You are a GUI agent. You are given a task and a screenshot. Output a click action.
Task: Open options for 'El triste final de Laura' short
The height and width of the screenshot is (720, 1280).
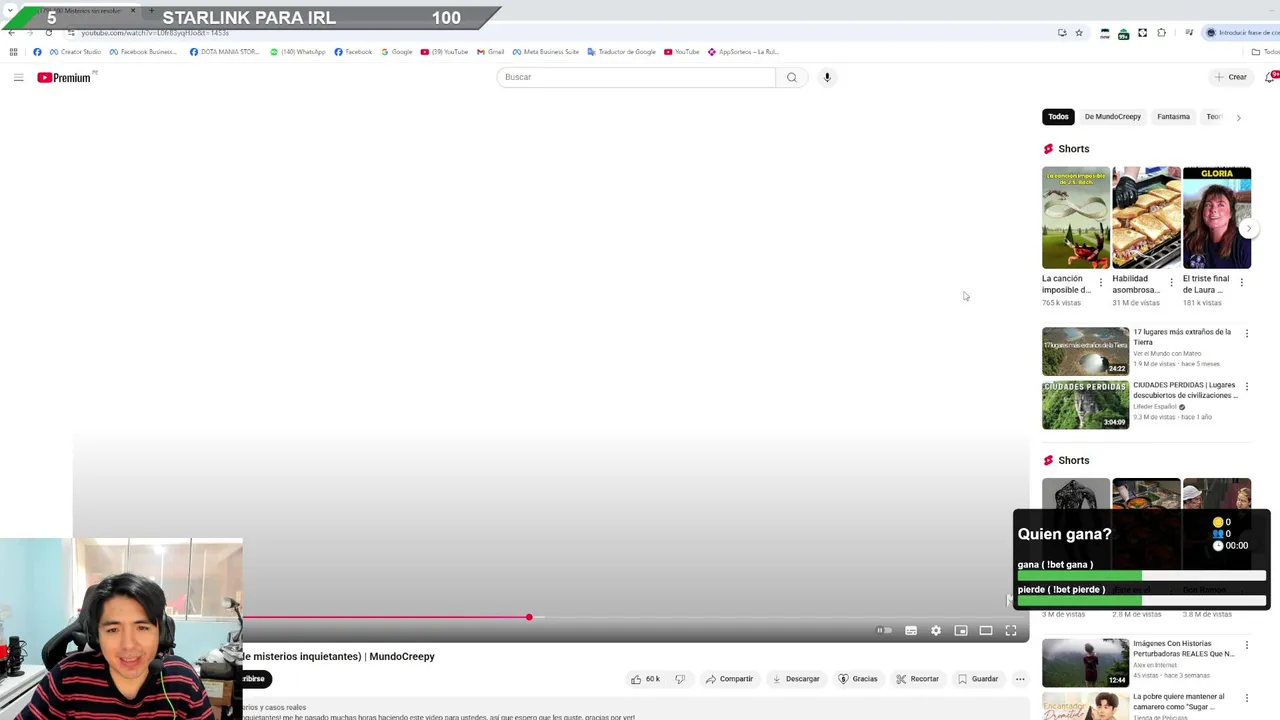(x=1241, y=283)
